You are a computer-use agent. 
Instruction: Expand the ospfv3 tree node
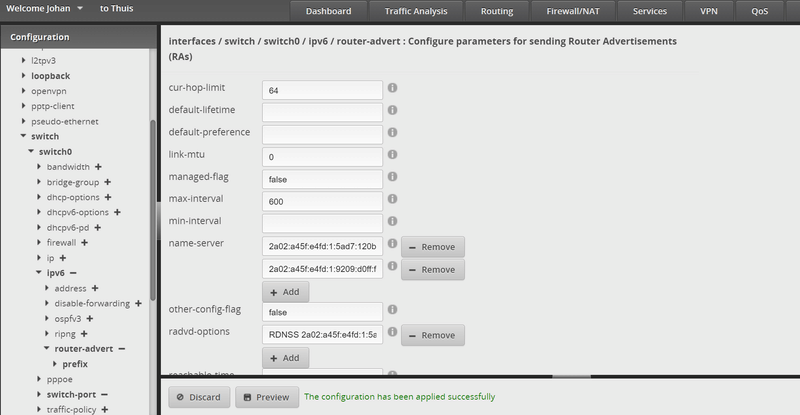46,318
